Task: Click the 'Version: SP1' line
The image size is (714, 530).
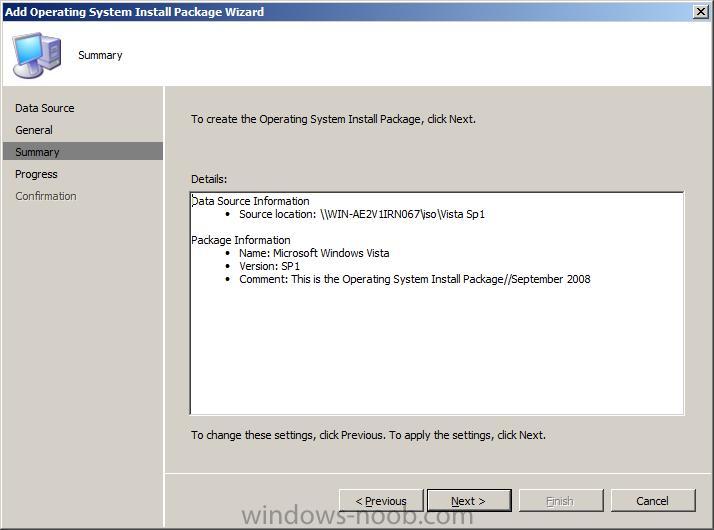Action: [270, 266]
